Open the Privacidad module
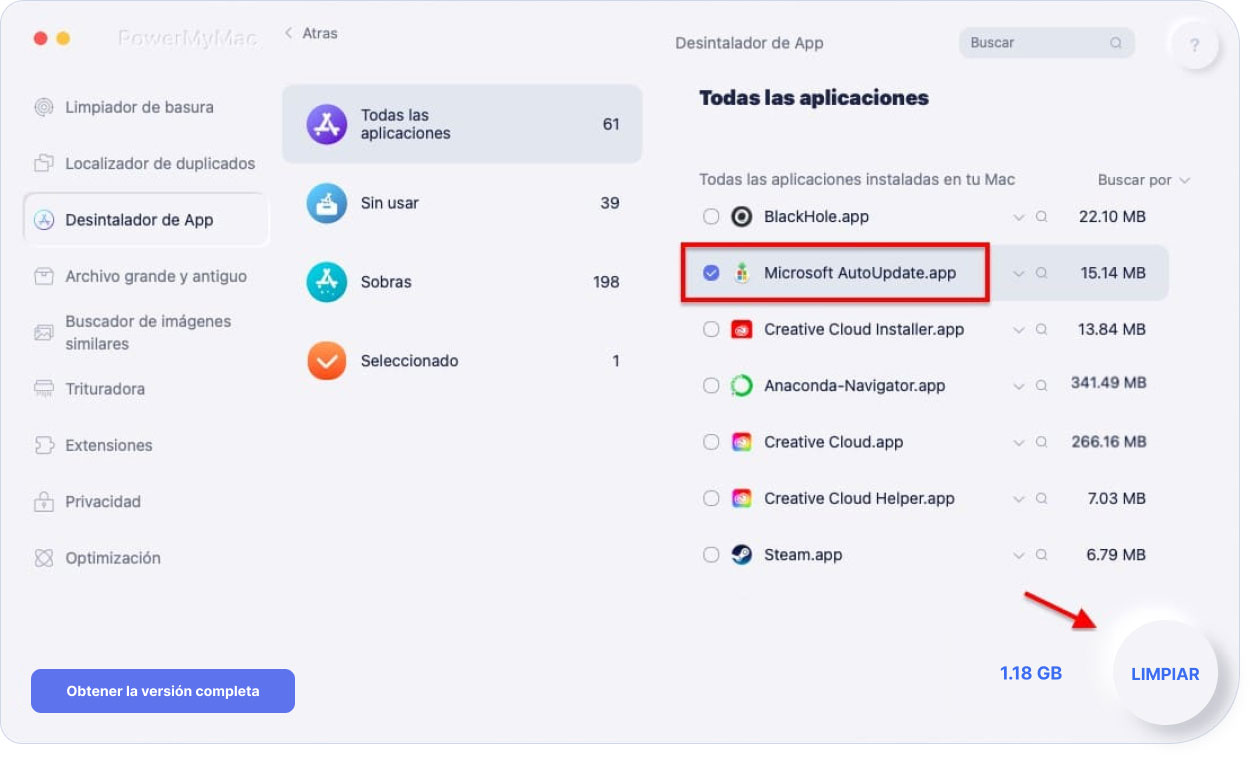Image resolution: width=1253 pixels, height=760 pixels. (x=103, y=501)
